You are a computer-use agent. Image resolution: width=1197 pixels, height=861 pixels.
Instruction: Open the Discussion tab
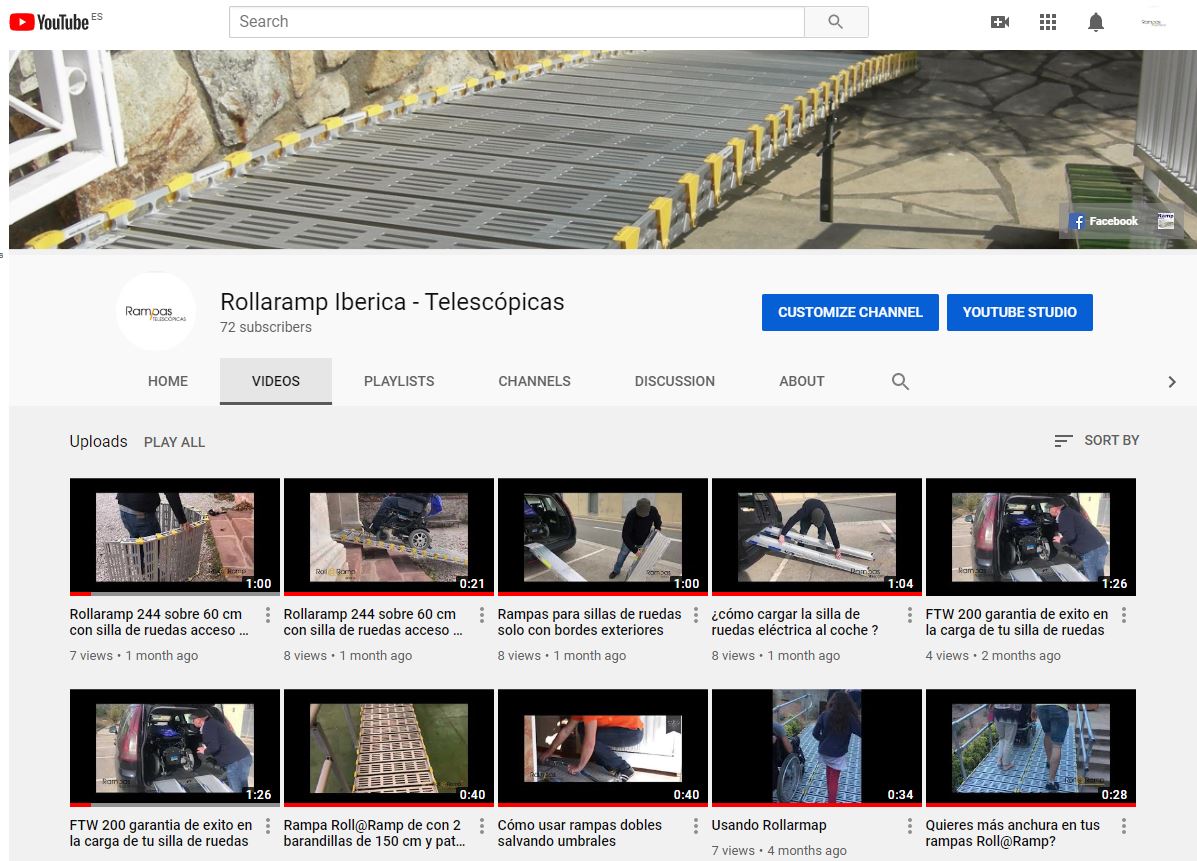(675, 381)
